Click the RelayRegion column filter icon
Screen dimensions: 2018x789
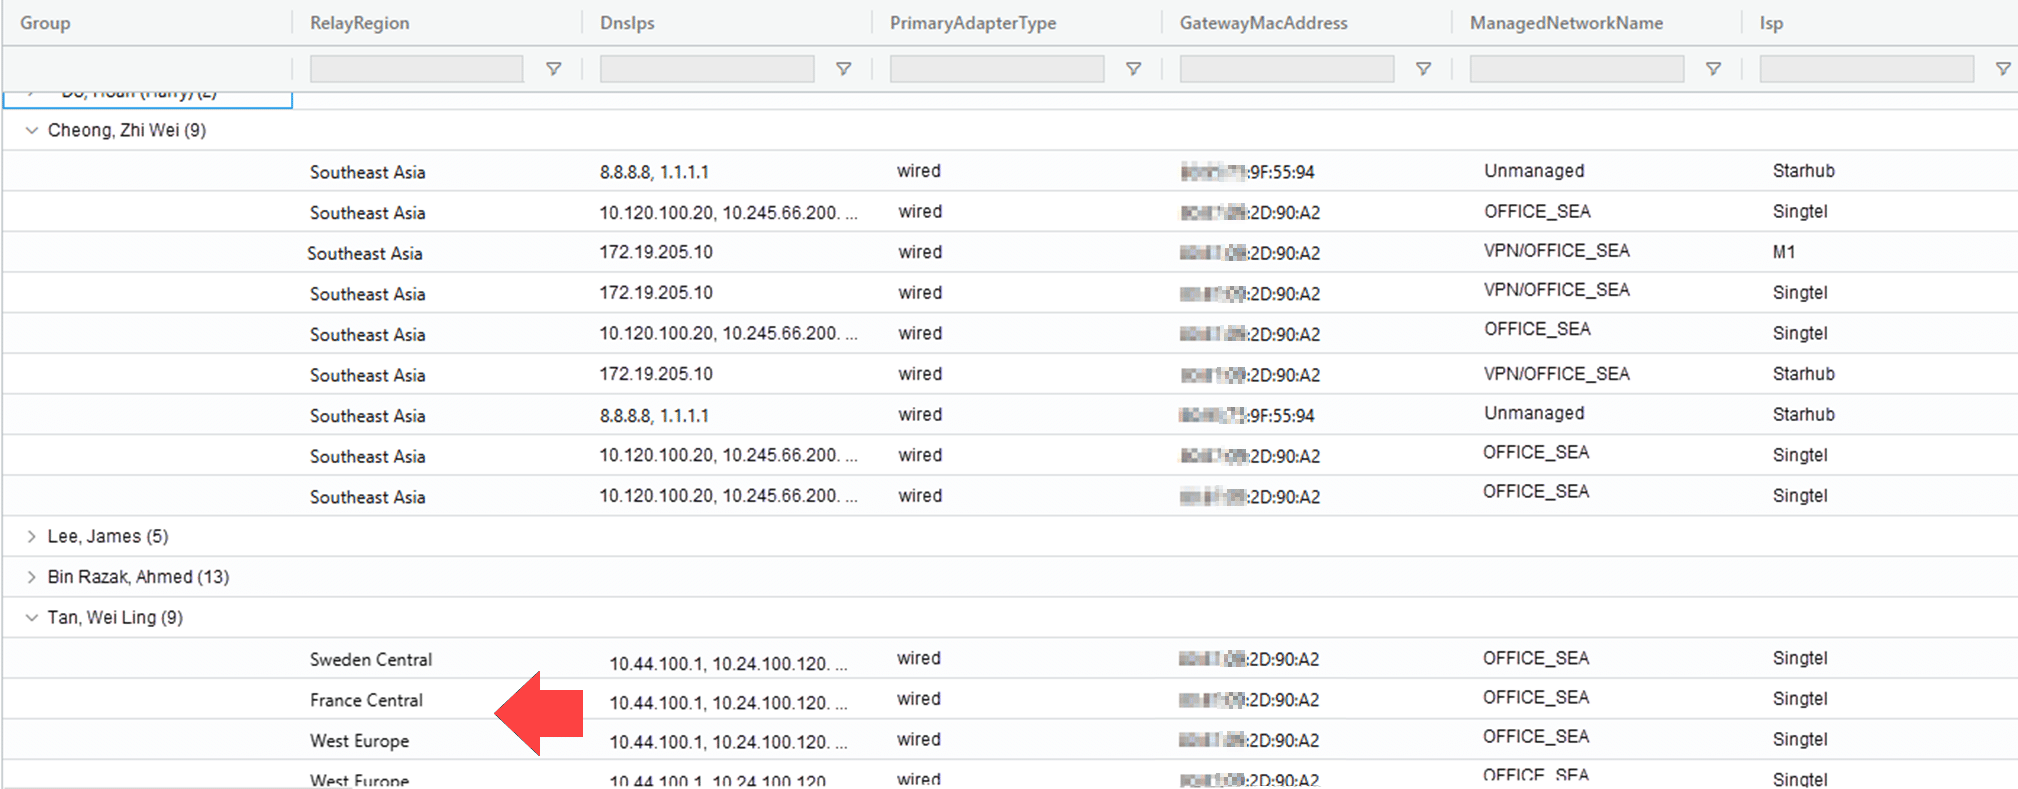tap(553, 69)
